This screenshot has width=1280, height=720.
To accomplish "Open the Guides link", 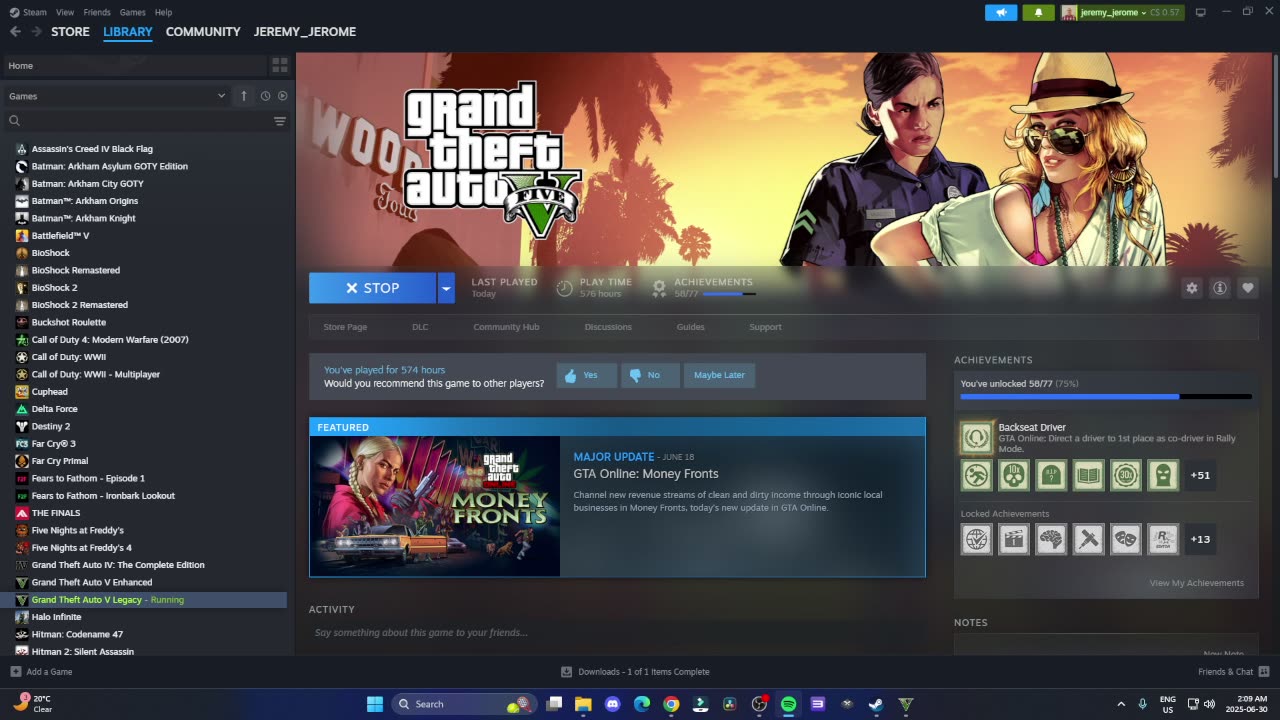I will click(690, 327).
